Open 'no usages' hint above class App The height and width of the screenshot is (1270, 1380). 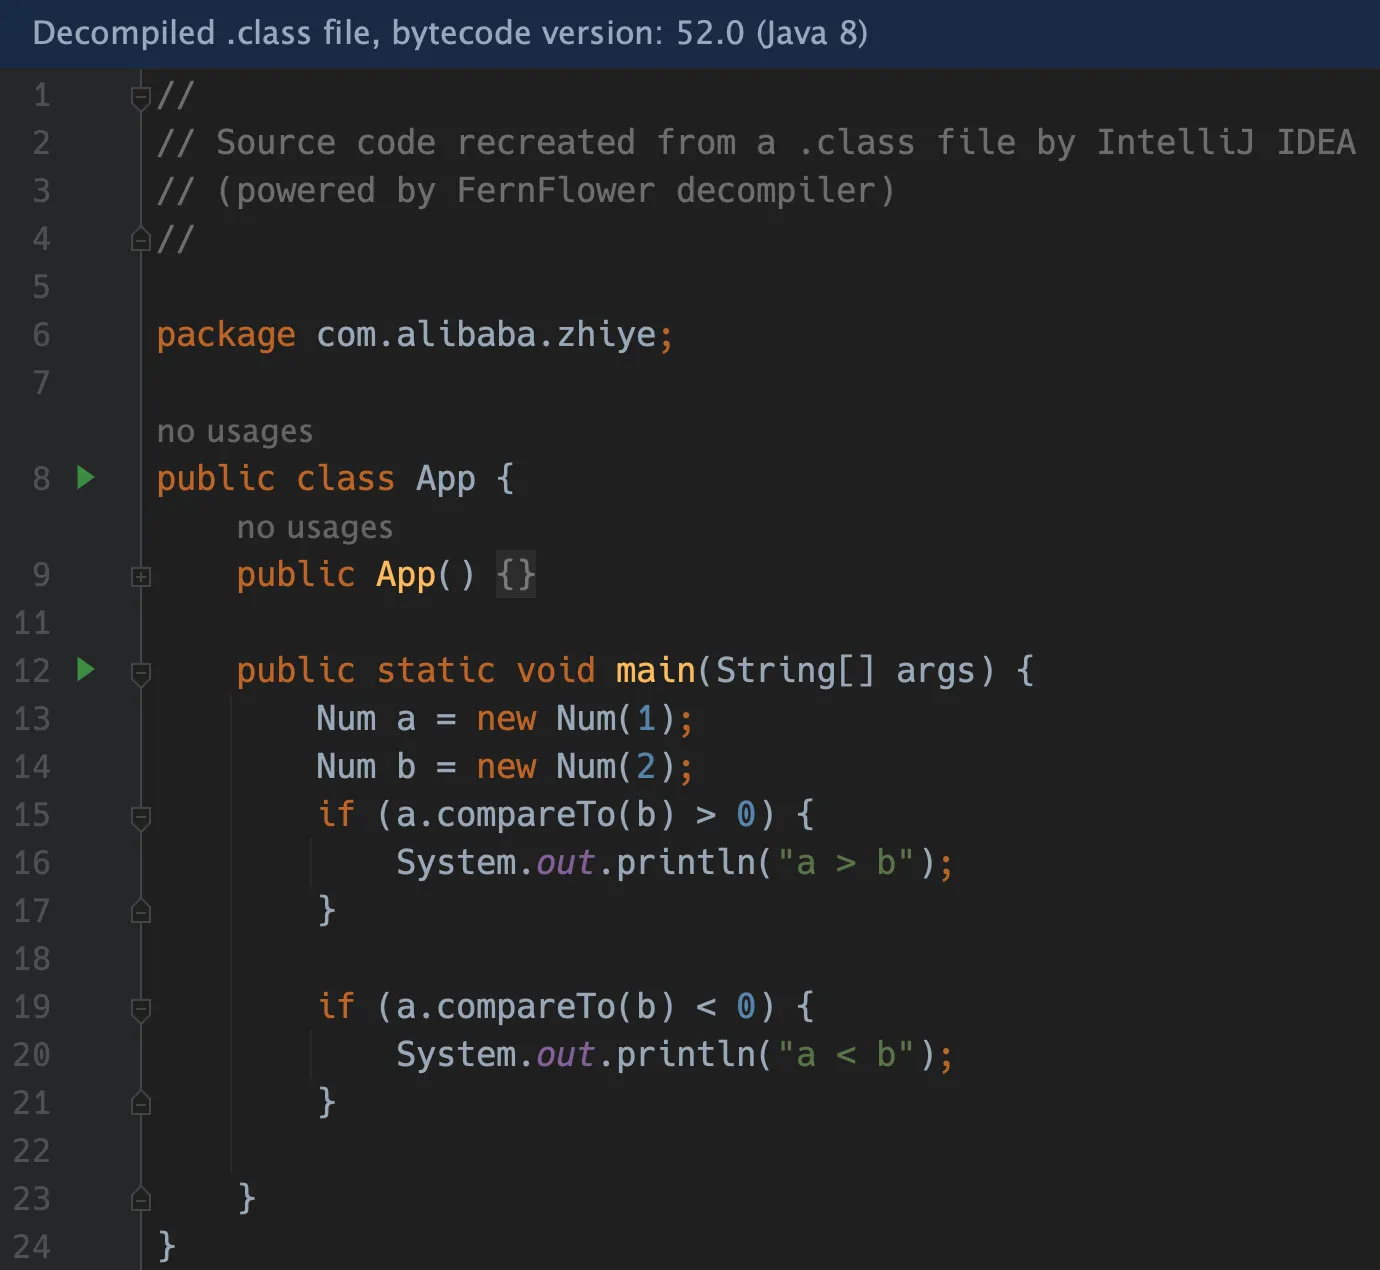[235, 431]
